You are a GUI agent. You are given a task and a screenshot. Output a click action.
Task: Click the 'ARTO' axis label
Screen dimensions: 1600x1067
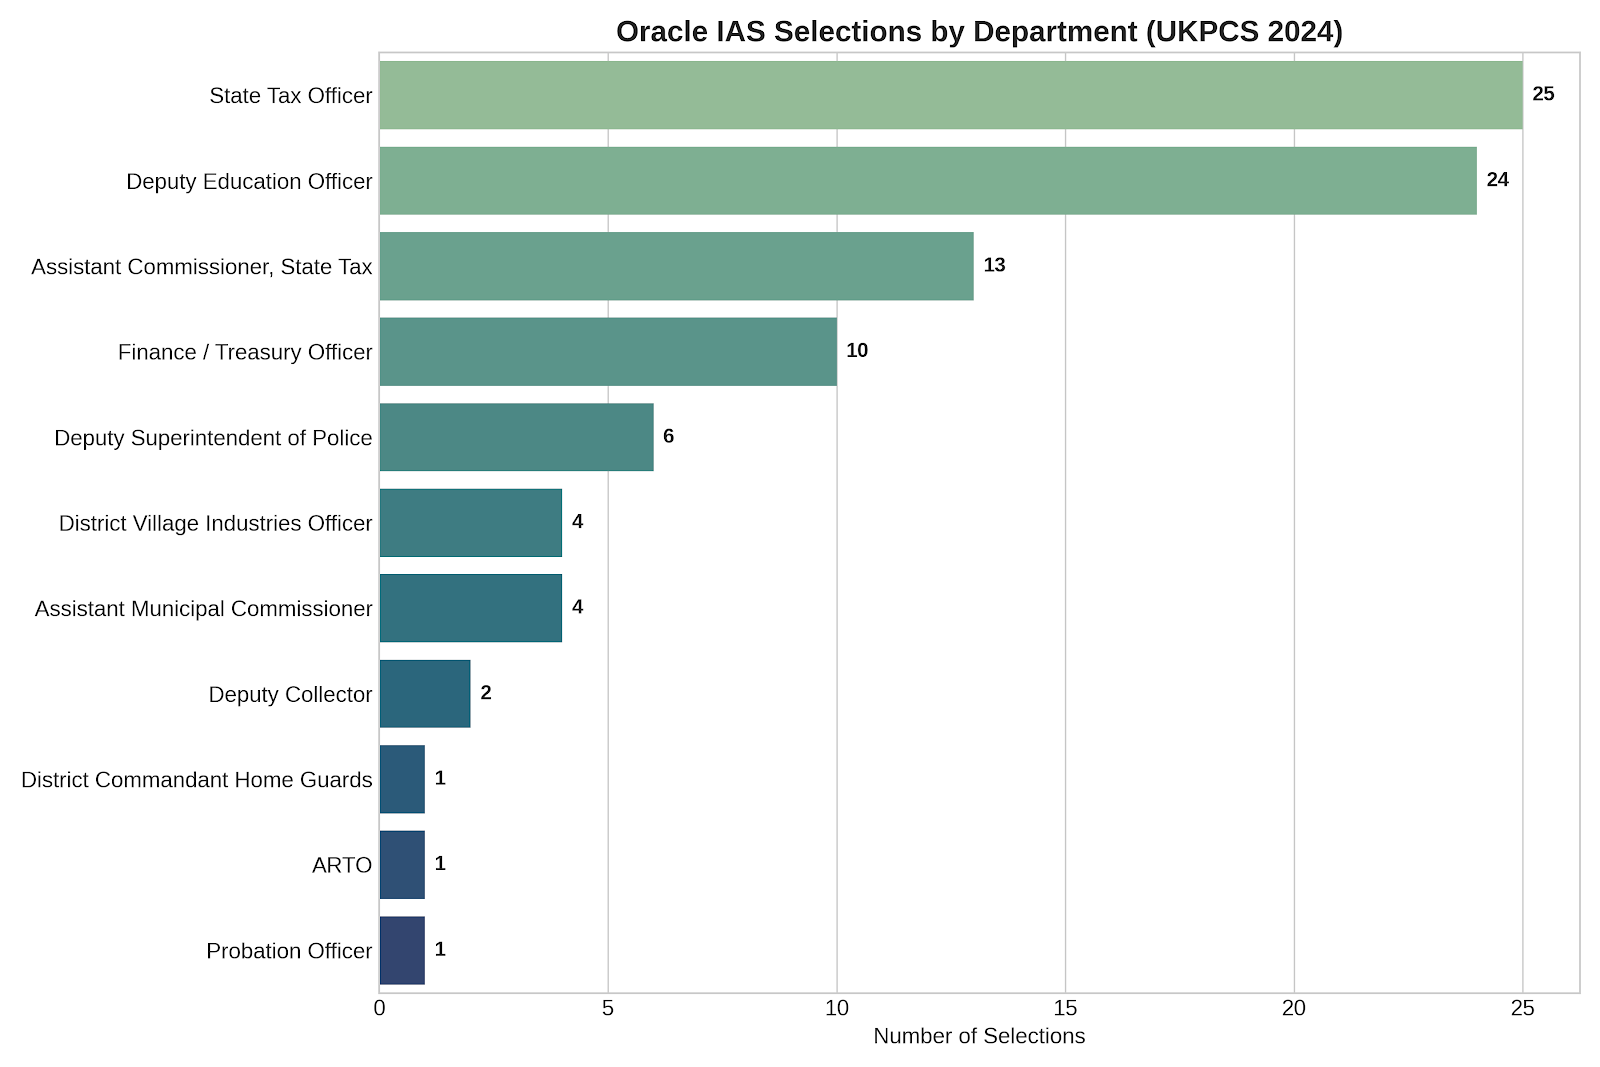click(342, 866)
